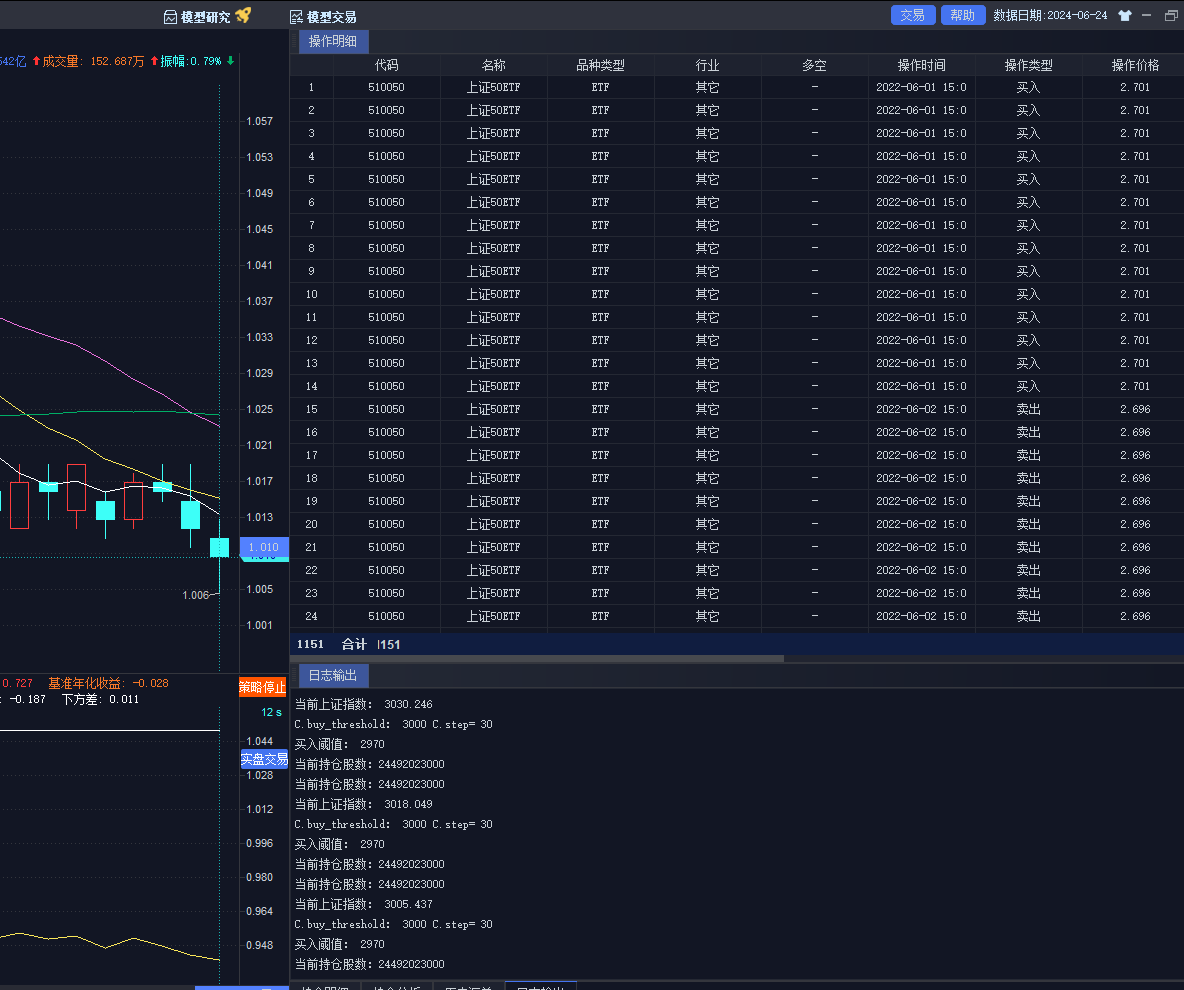Select row number 18
Viewport: 1184px width, 990px height.
tap(311, 478)
